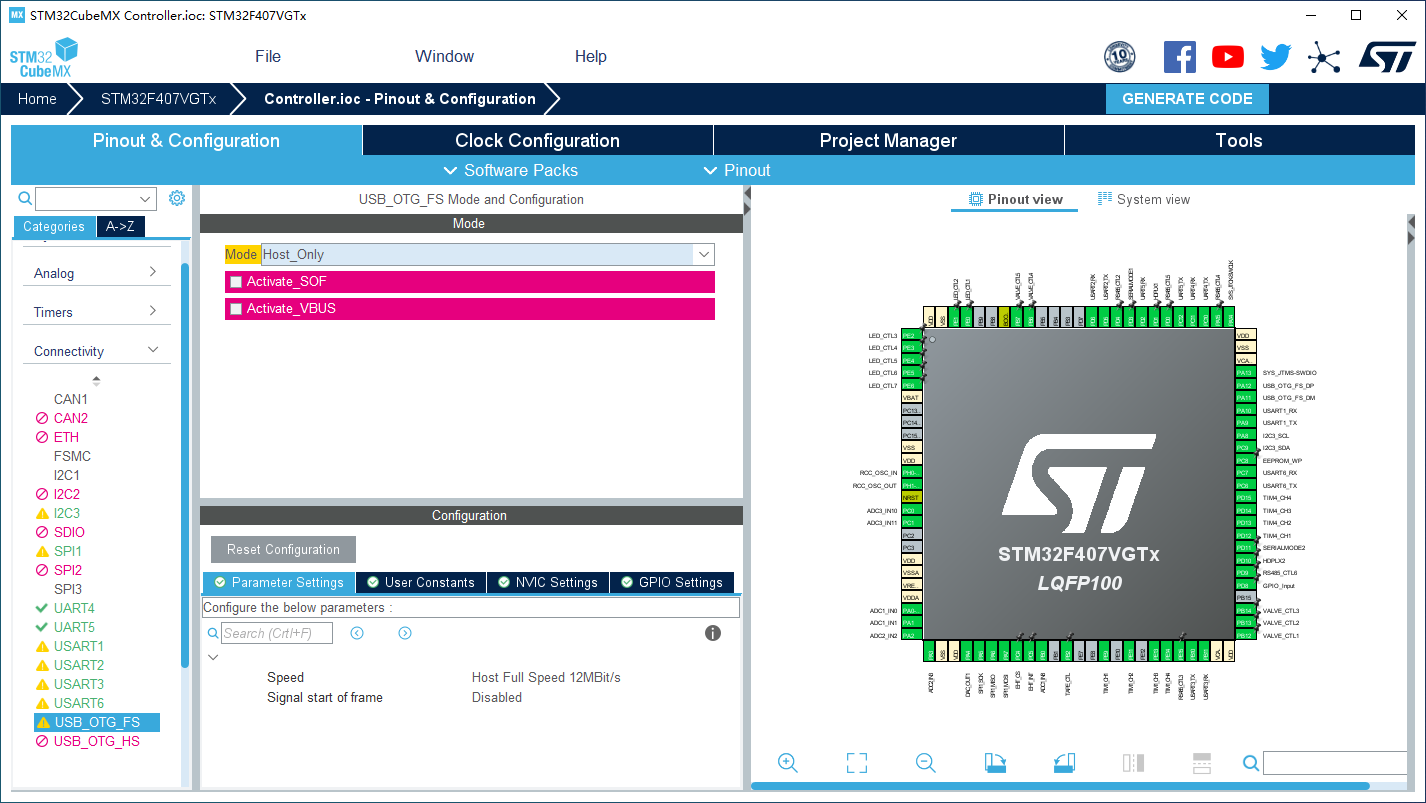
Task: Switch to the Tools tab
Action: click(1240, 140)
